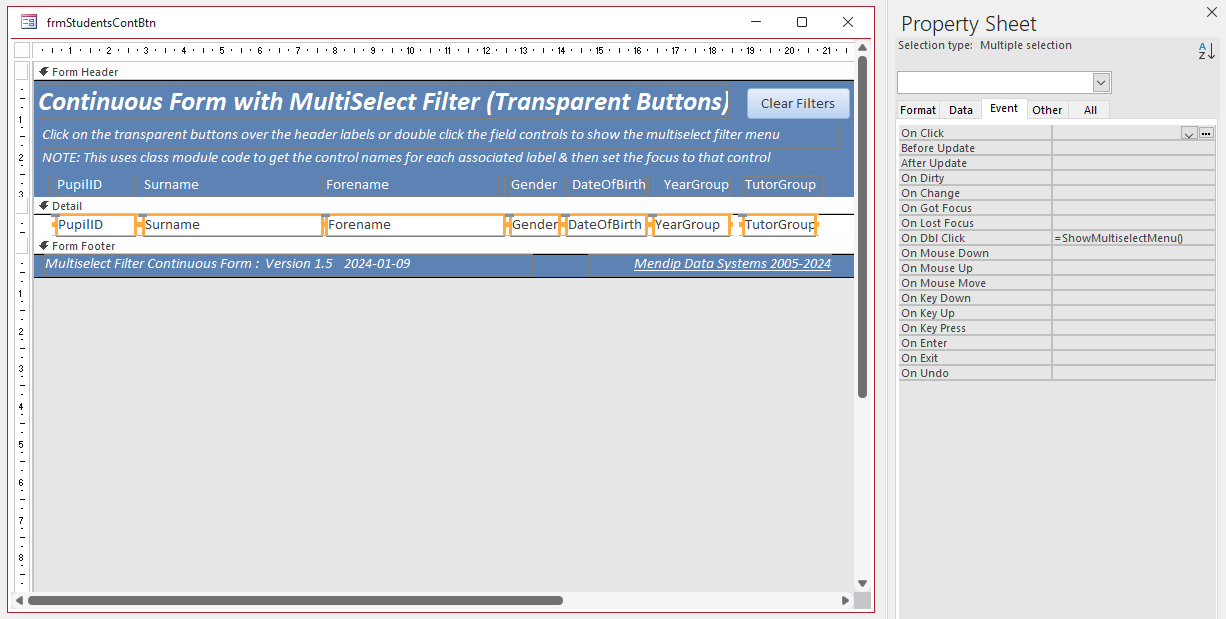
Task: Click the After Update property field
Action: coord(1134,163)
